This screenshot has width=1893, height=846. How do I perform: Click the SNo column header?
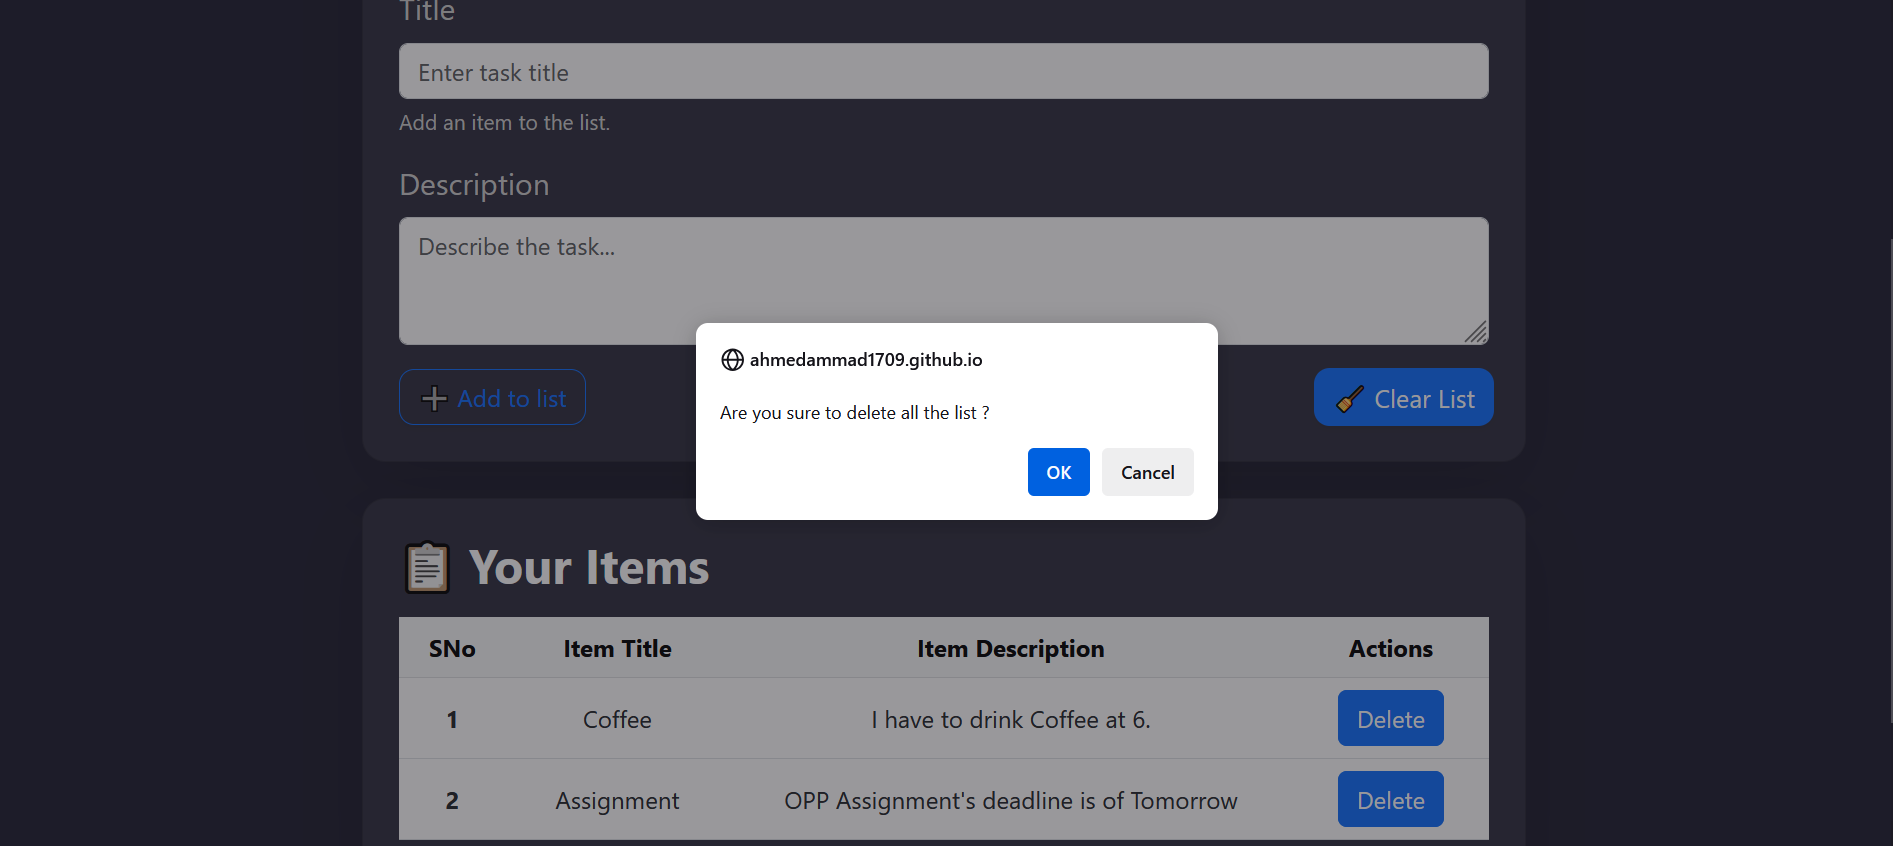452,649
